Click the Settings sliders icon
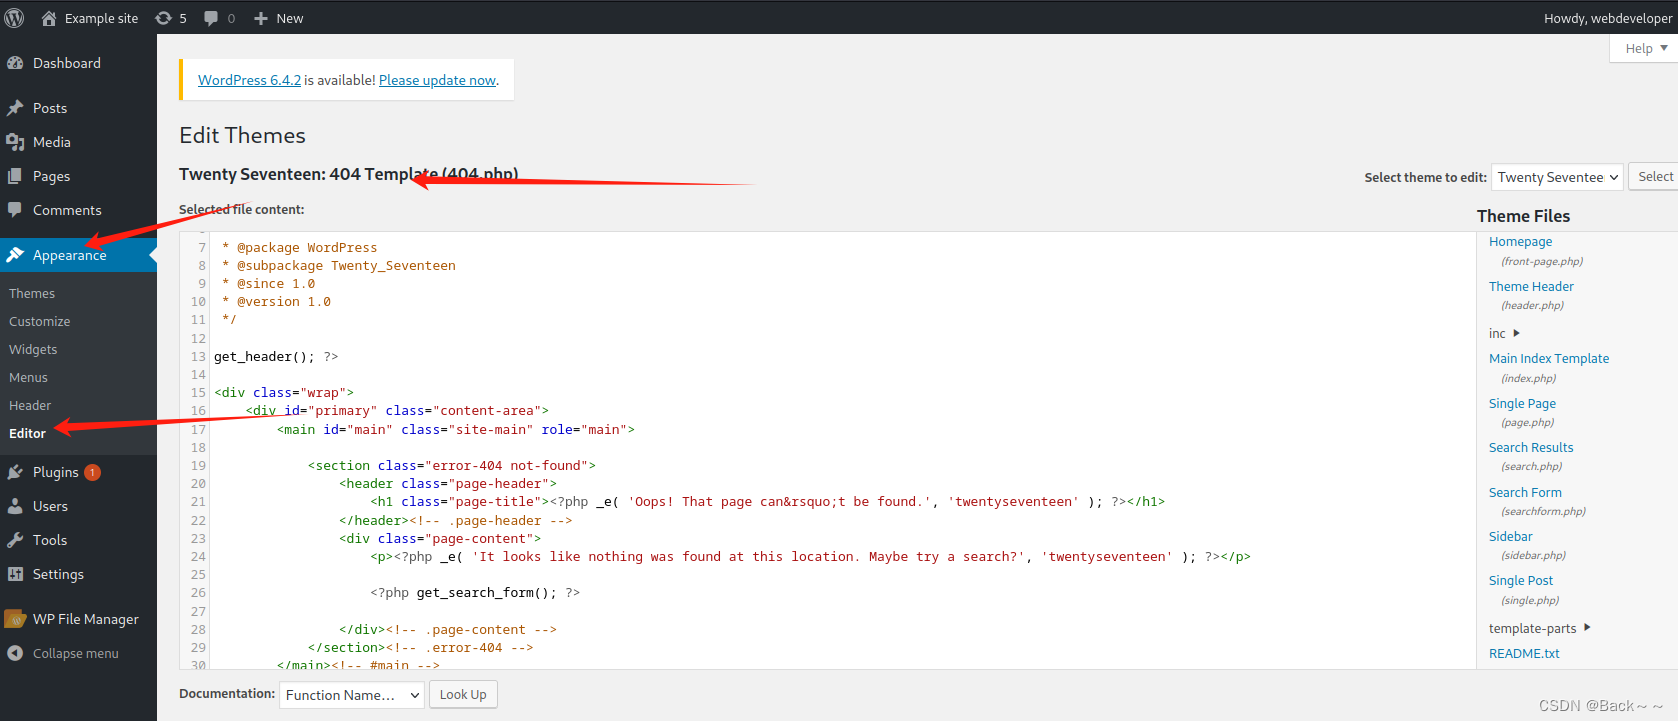This screenshot has width=1678, height=721. pyautogui.click(x=15, y=574)
